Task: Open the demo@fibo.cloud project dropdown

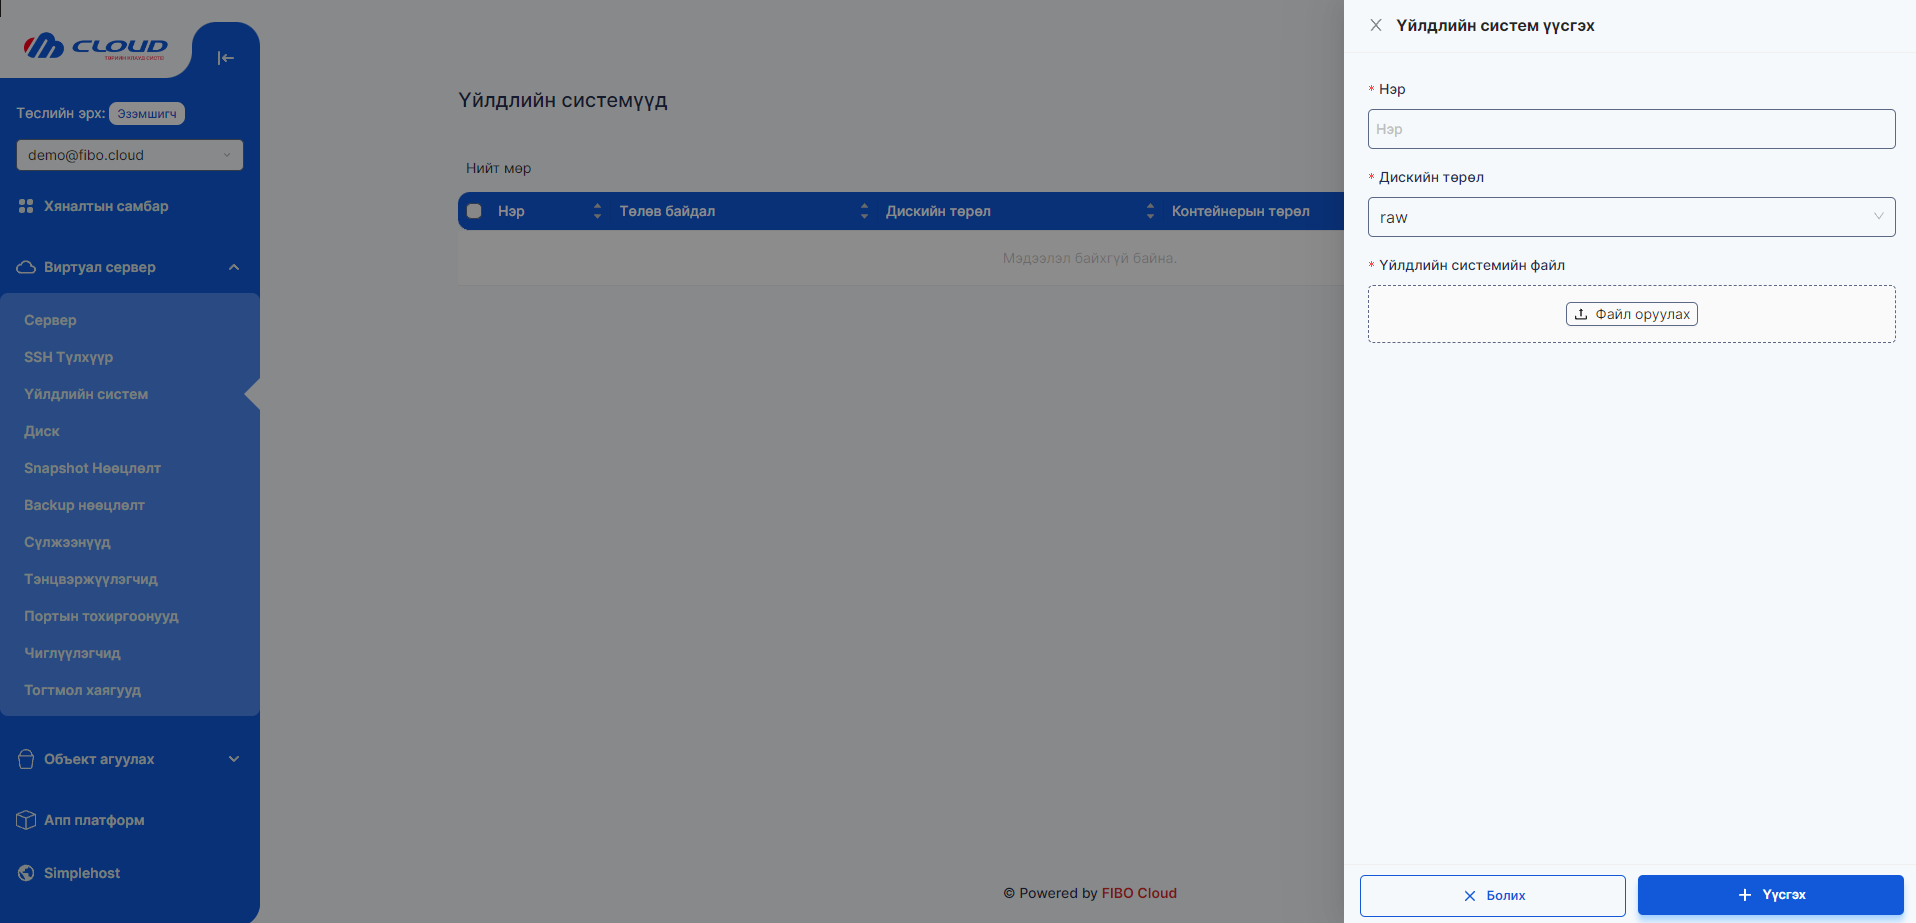Action: pyautogui.click(x=129, y=155)
